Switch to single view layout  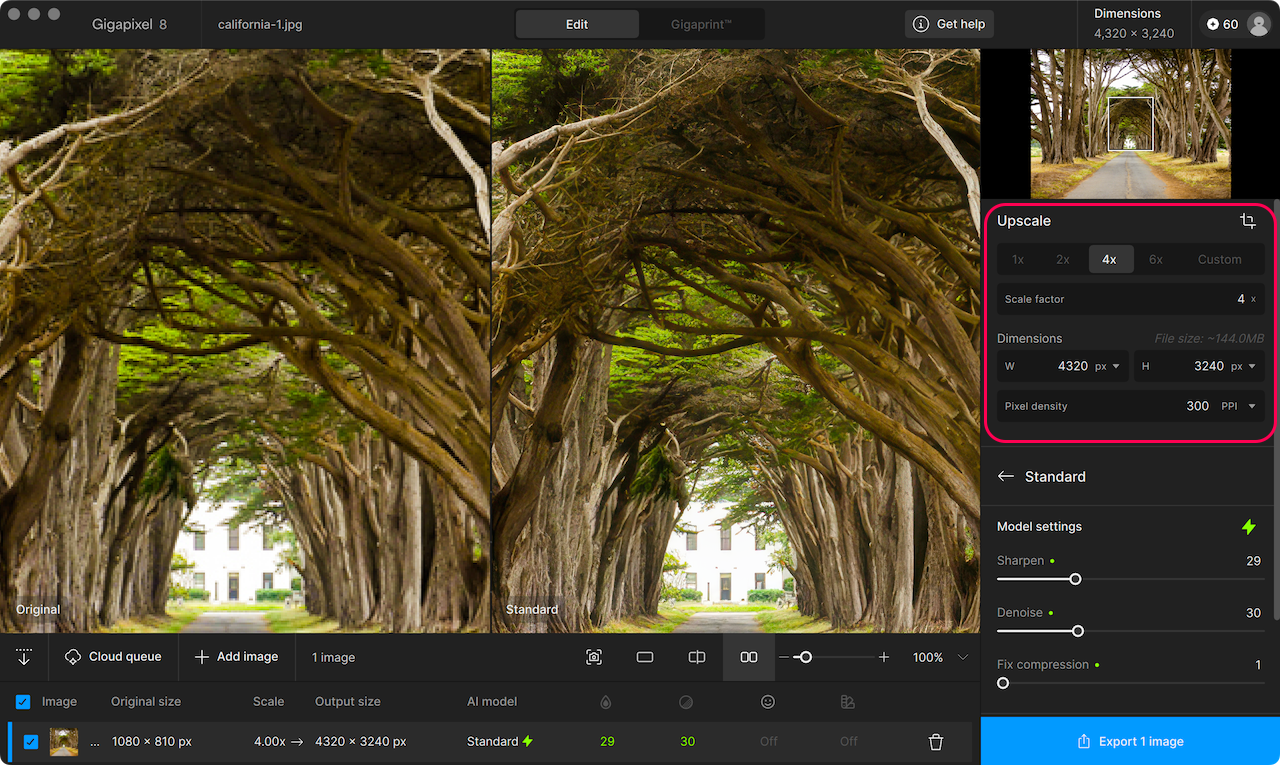(645, 657)
